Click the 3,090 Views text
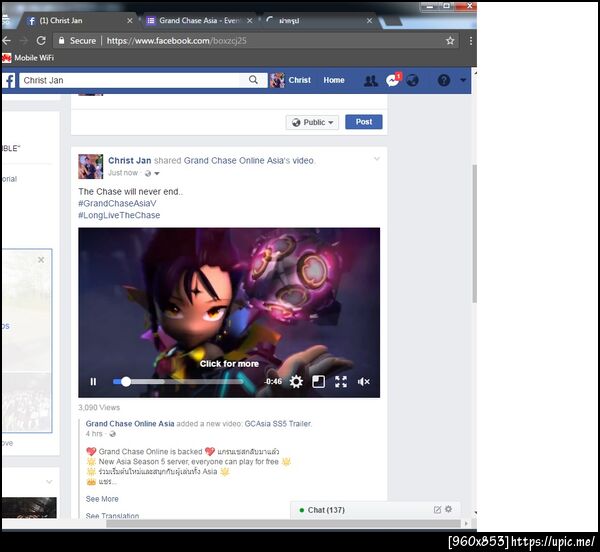 pos(99,408)
